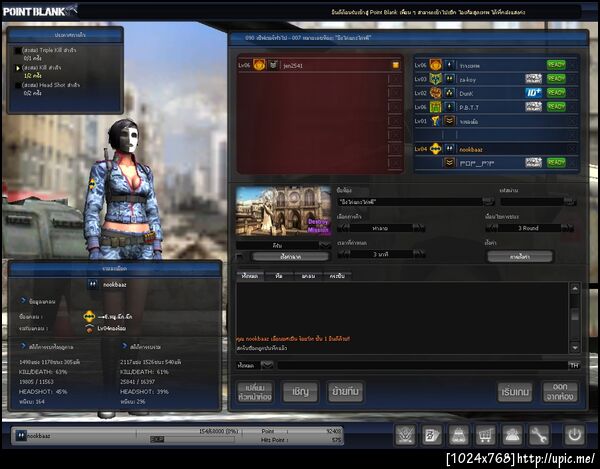Screen dimensions: 600x469
Task: Tick the checkbox left of the map random button
Action: coord(240,256)
